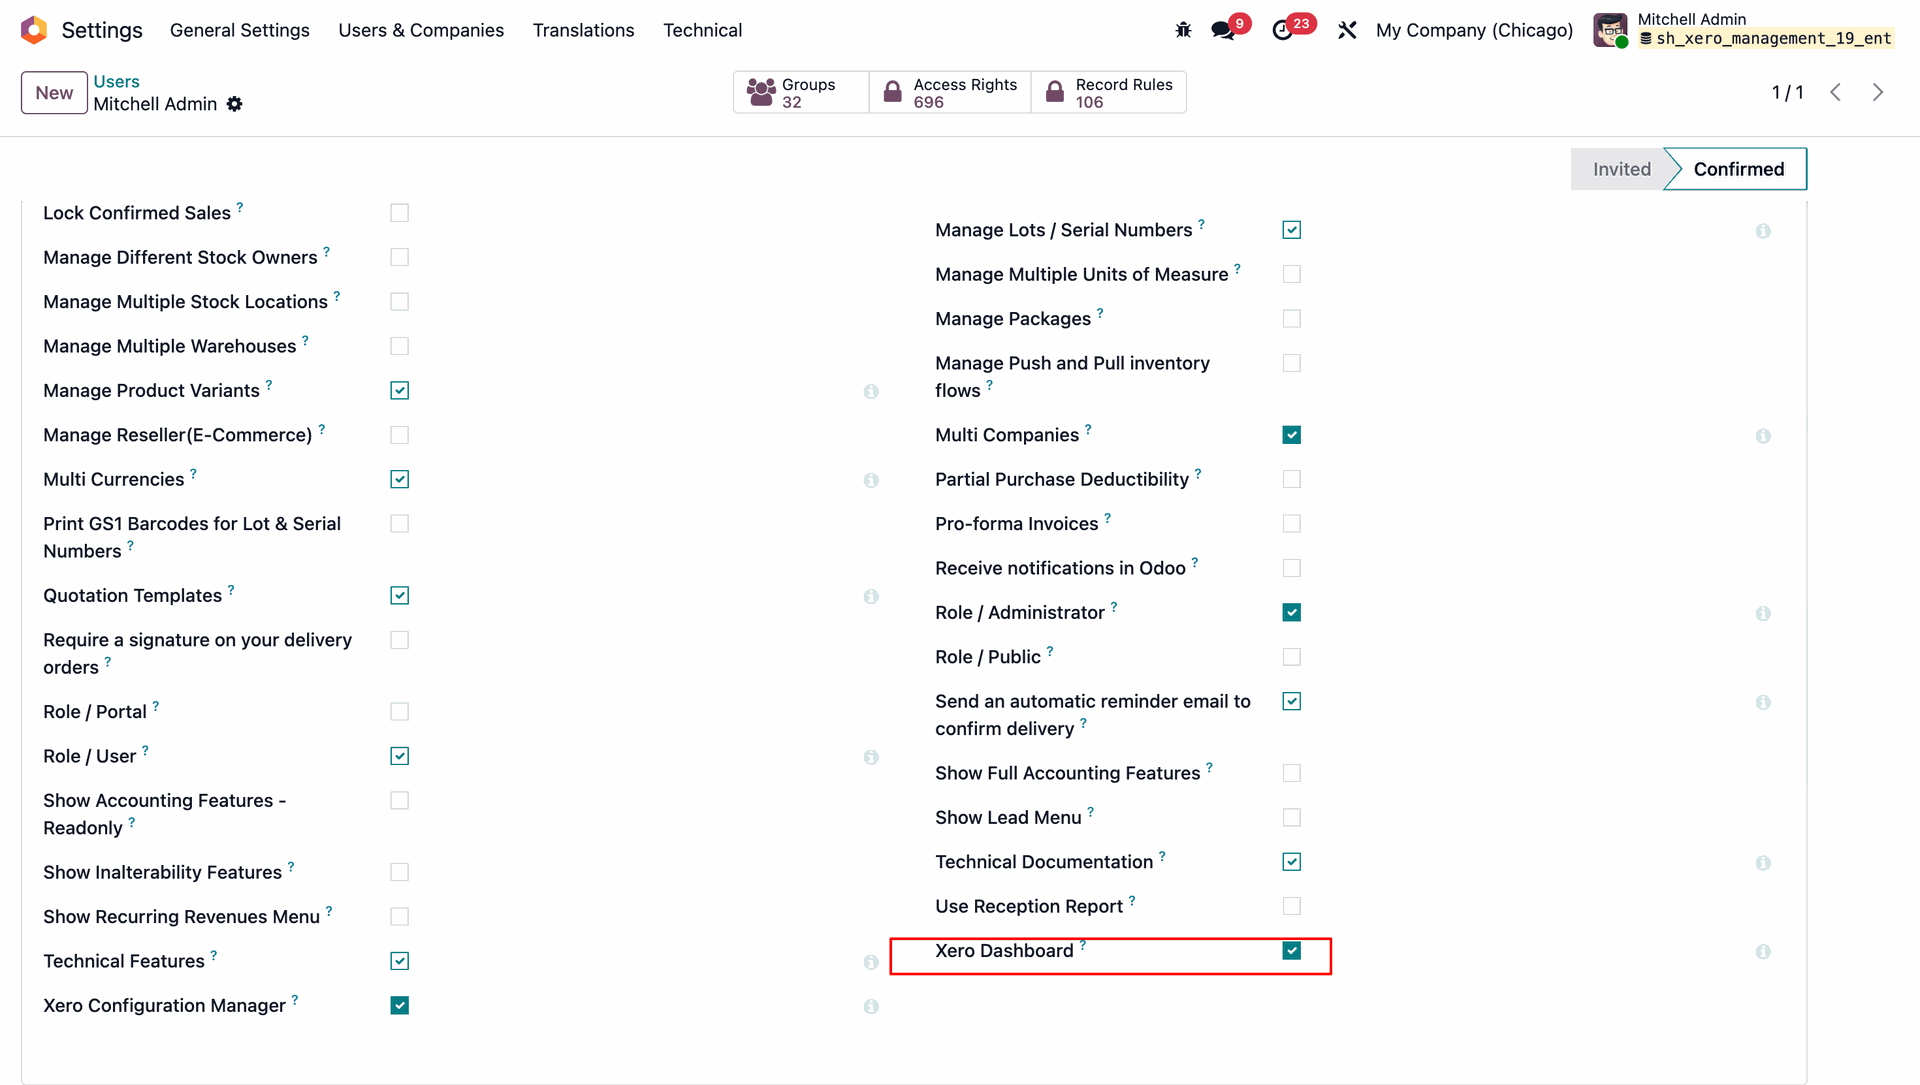Click info icon beside Multi Companies row

1763,436
